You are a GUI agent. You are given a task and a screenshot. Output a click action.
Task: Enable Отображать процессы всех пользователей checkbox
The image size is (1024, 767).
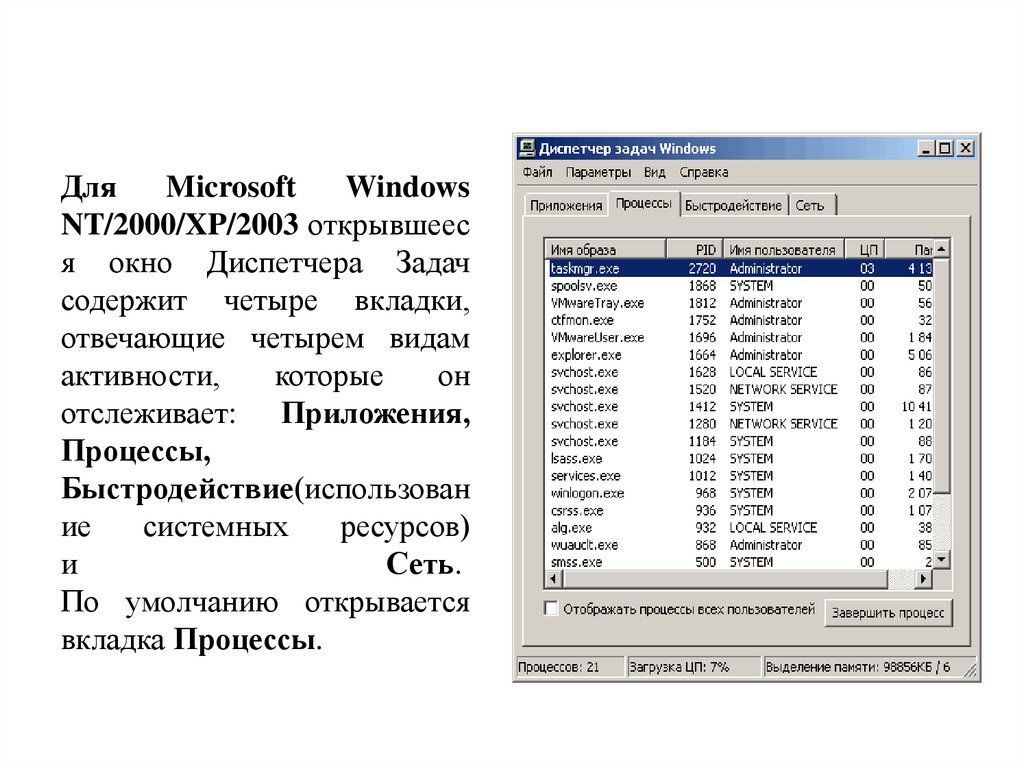click(x=551, y=608)
